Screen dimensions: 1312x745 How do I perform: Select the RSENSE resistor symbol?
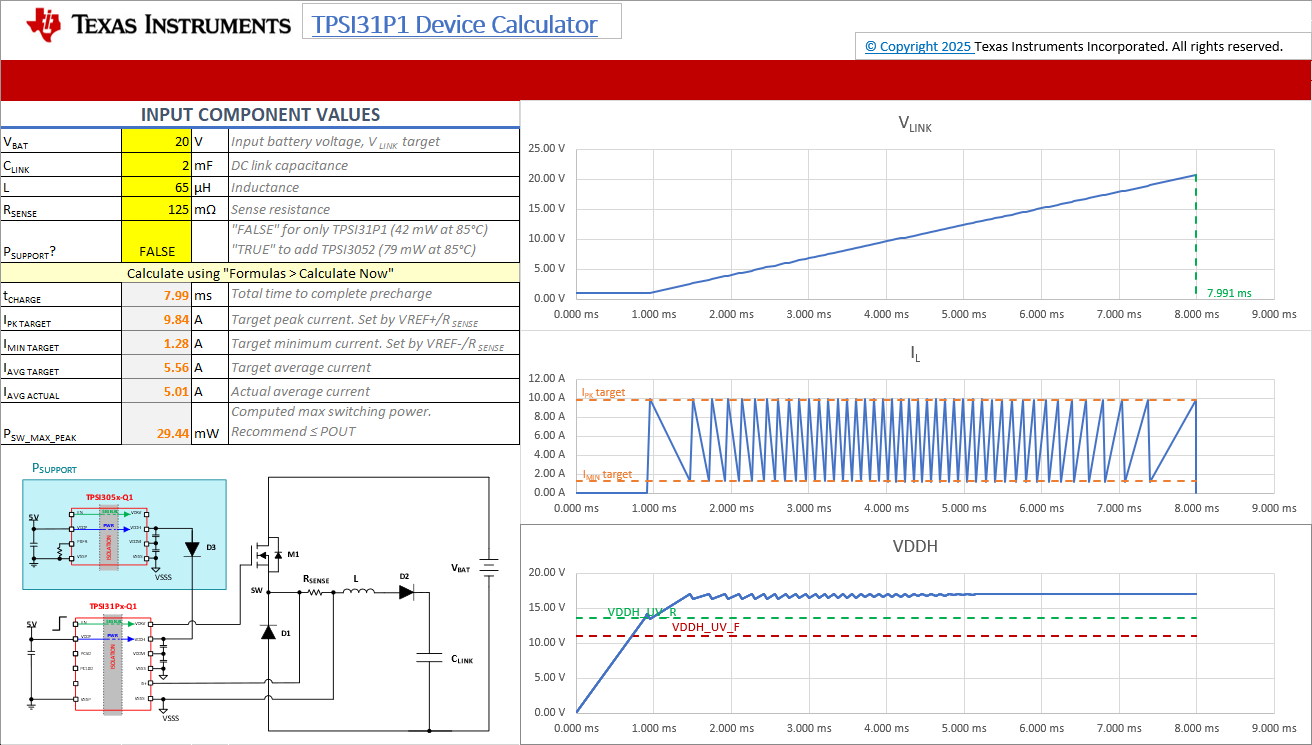(315, 592)
